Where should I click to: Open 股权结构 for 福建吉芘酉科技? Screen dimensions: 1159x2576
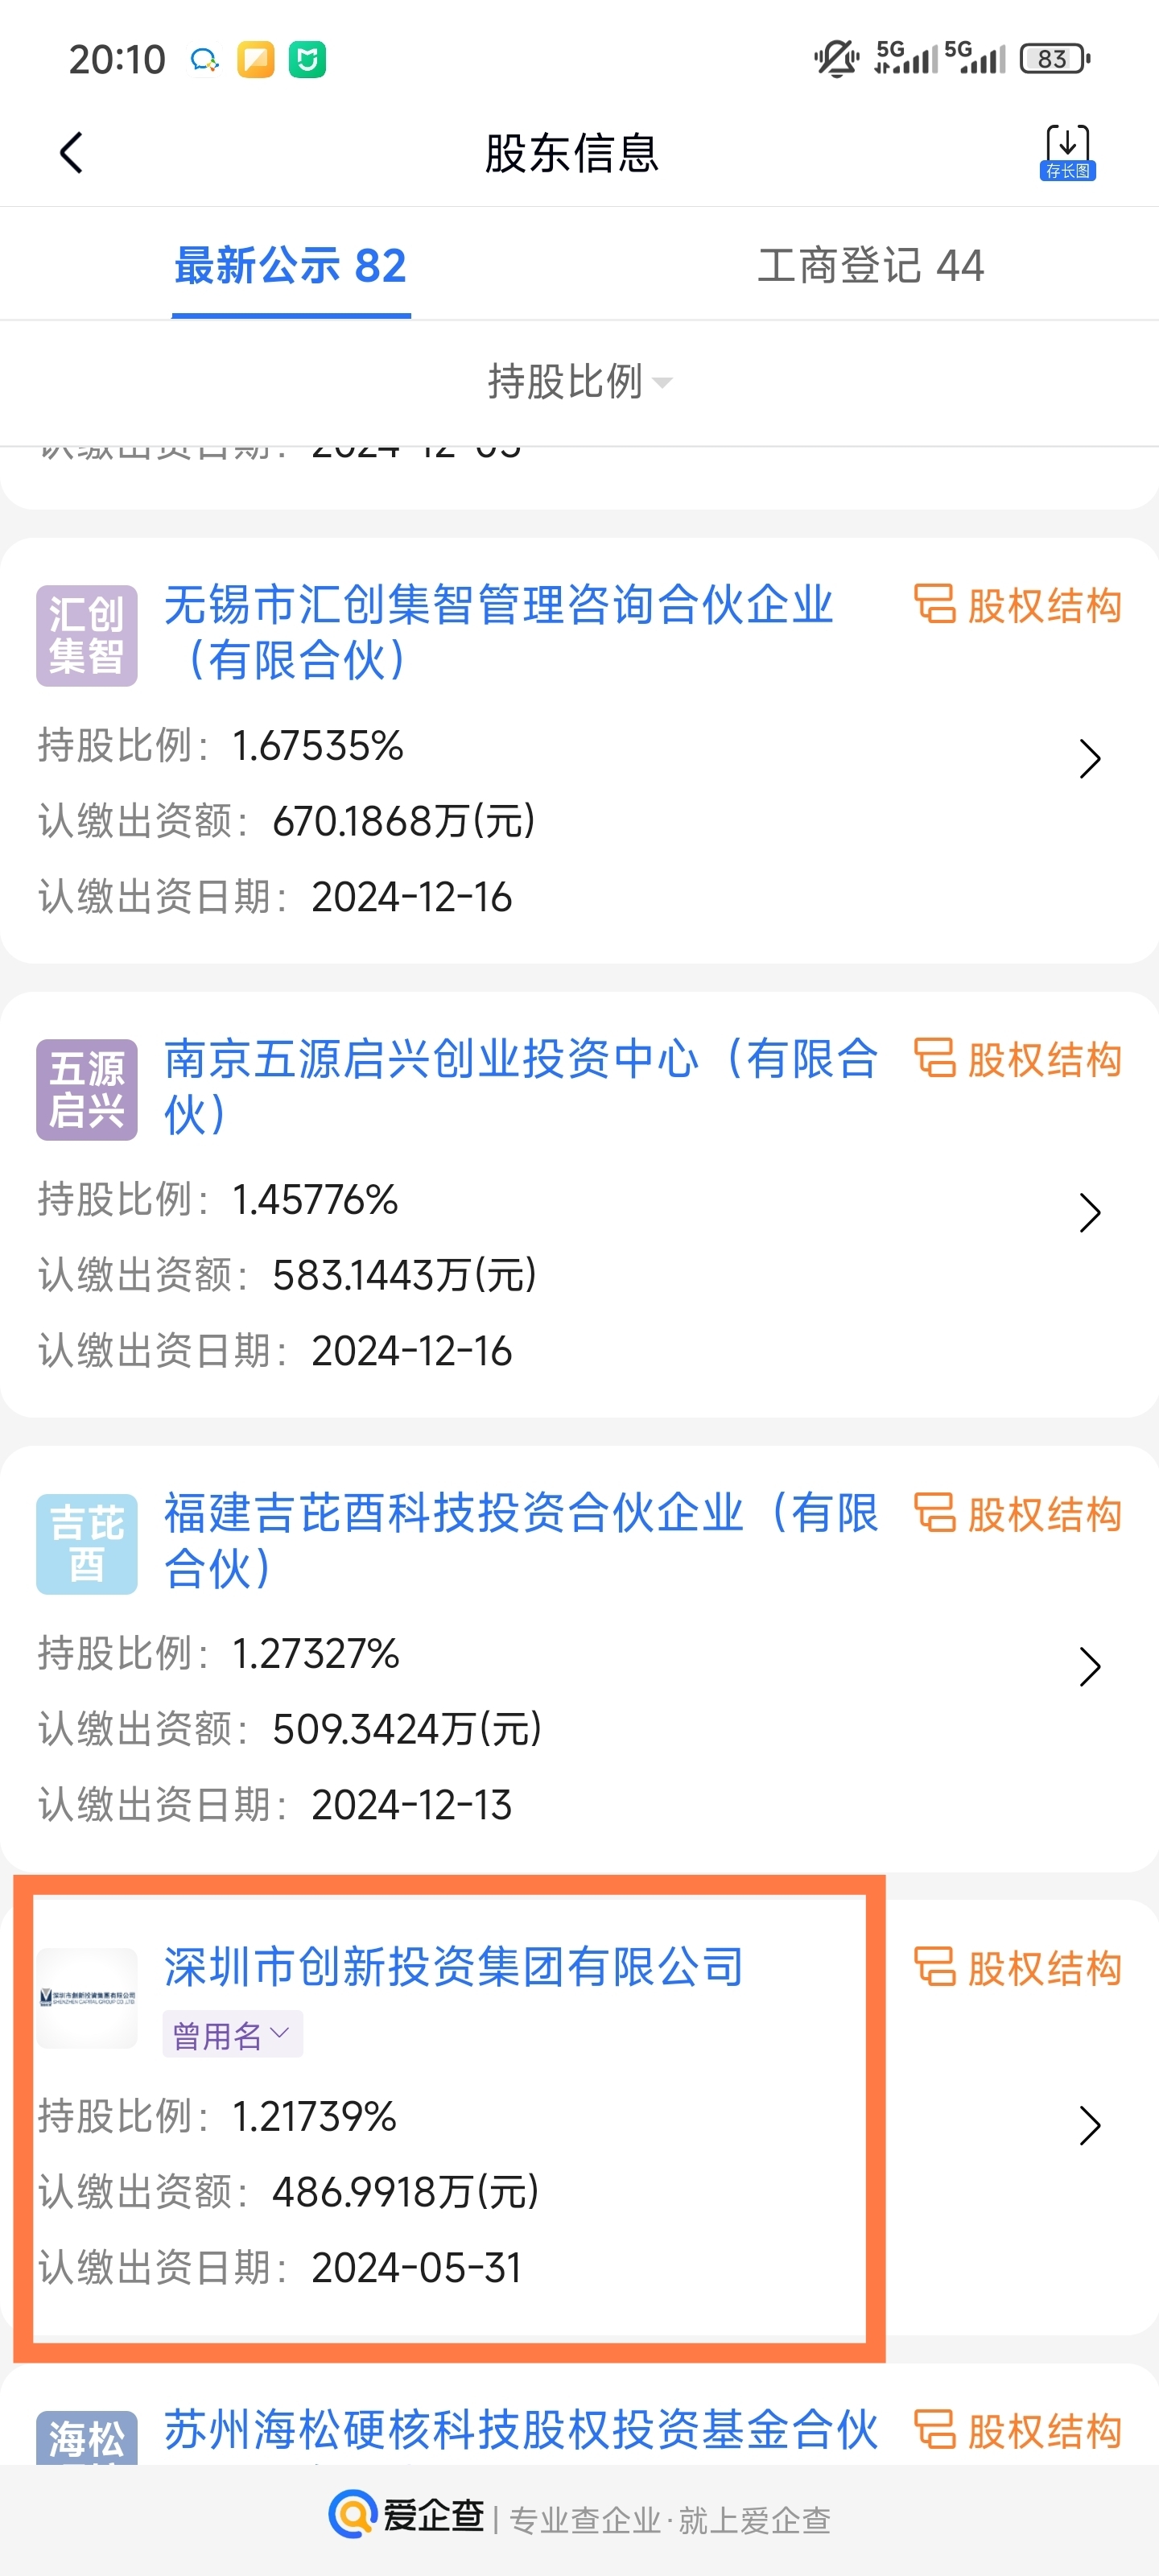(1018, 1513)
